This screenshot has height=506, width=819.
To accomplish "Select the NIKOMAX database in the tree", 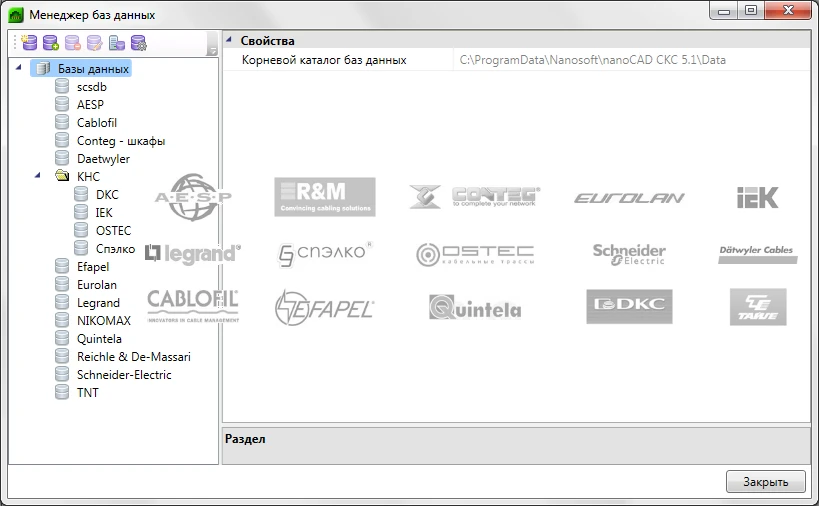I will 104,321.
